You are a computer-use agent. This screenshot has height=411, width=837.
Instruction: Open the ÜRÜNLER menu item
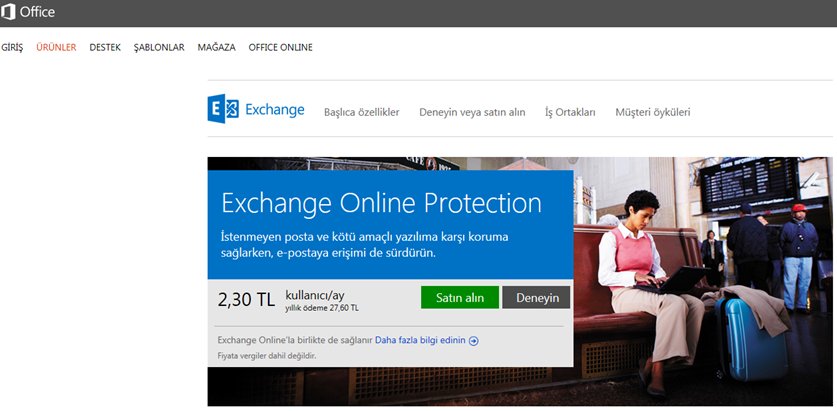tap(57, 48)
